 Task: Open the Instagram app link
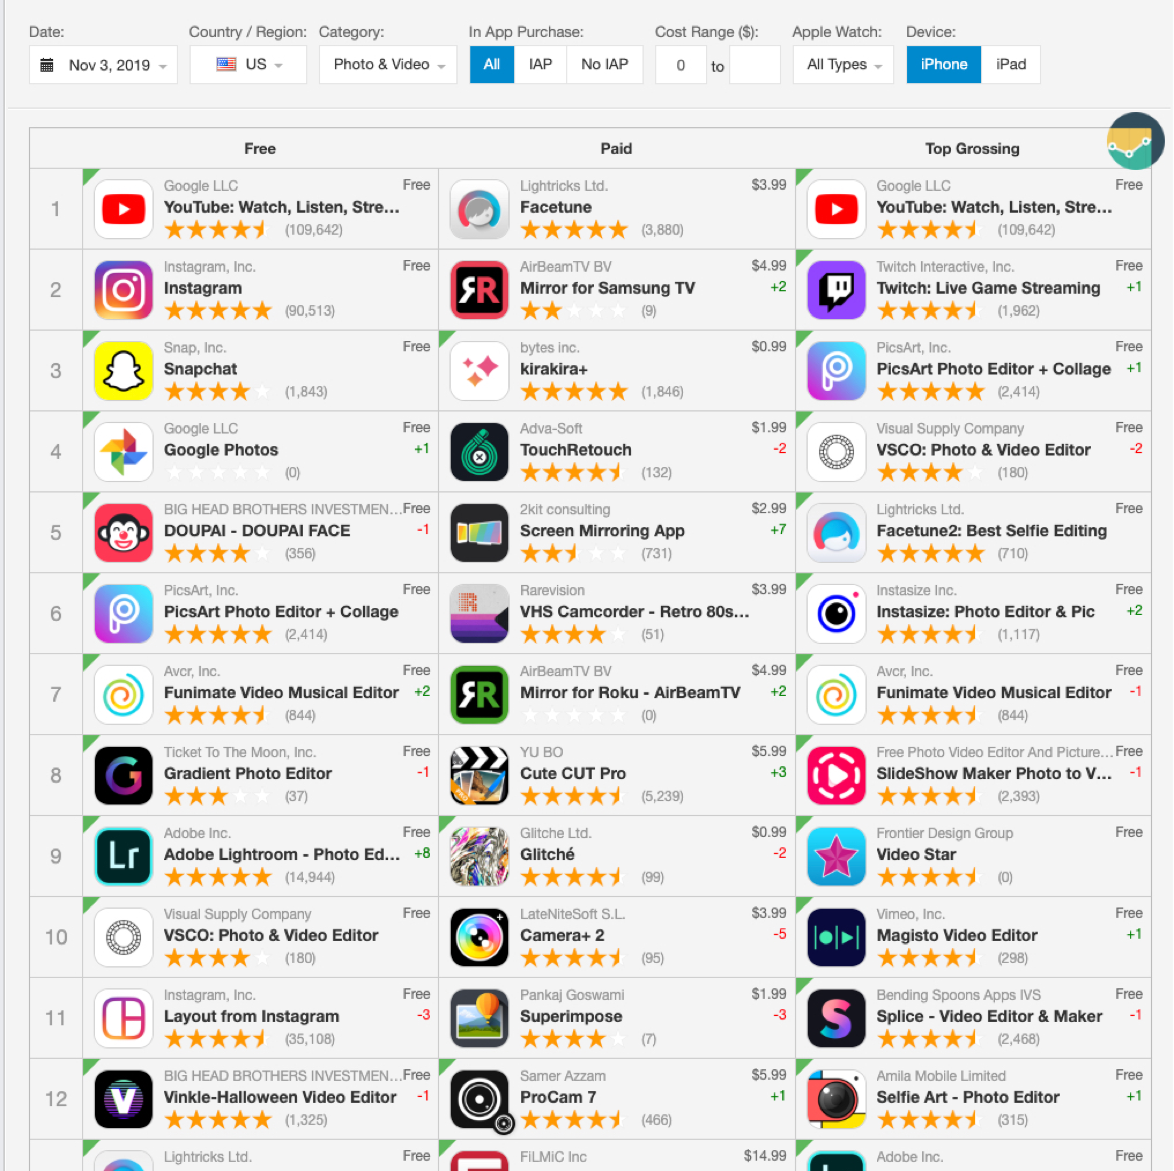[x=203, y=288]
